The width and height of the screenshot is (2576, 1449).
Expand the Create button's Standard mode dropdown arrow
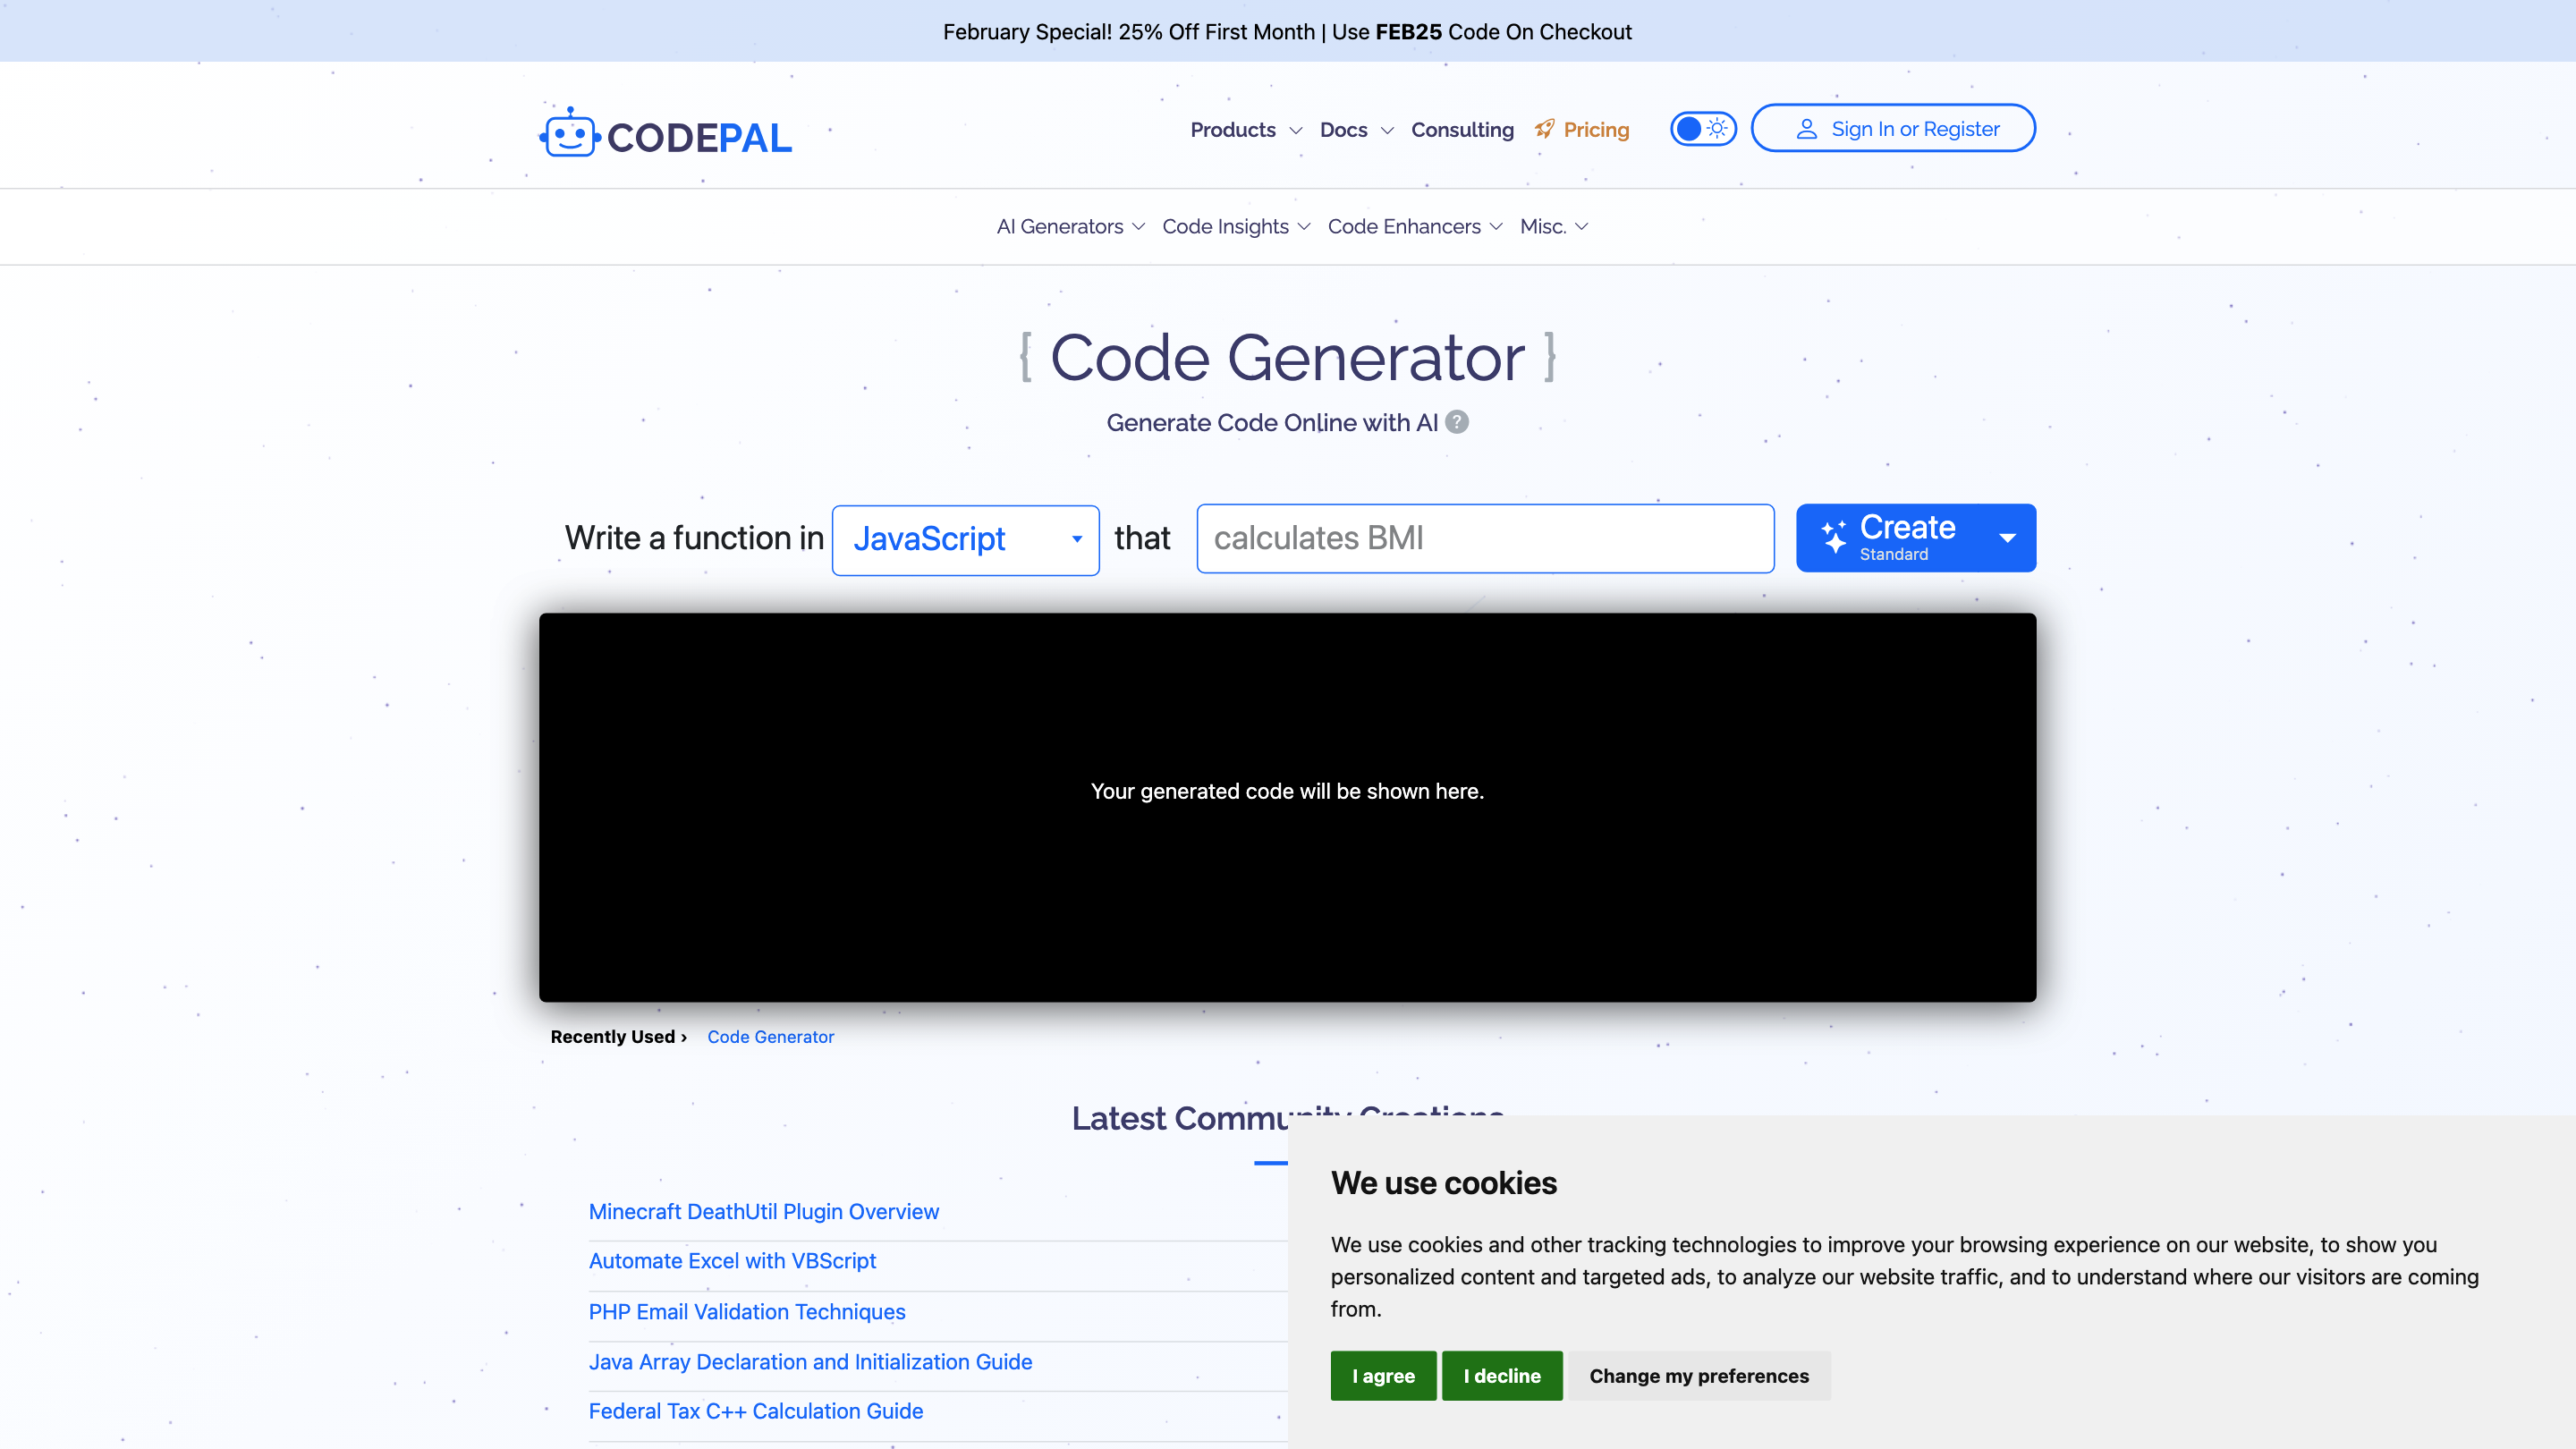(2008, 538)
